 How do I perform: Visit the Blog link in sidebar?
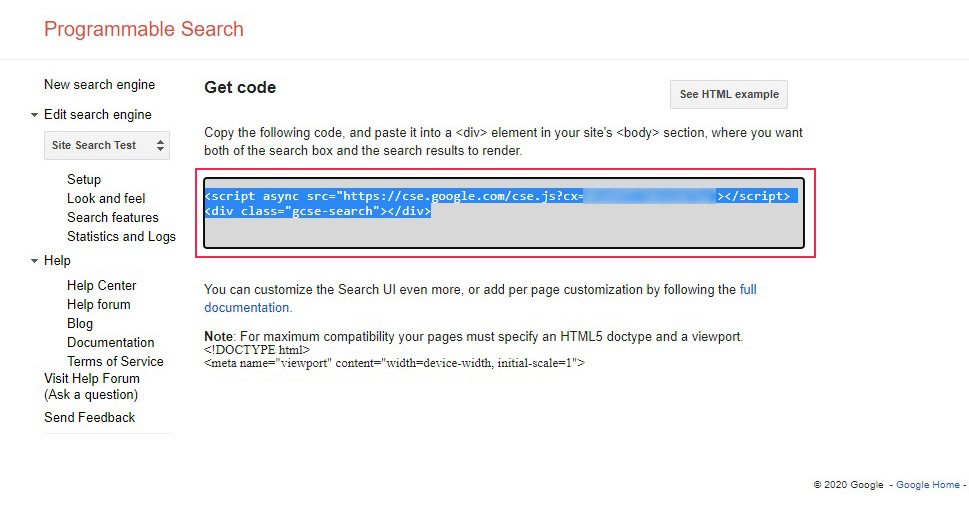click(80, 324)
